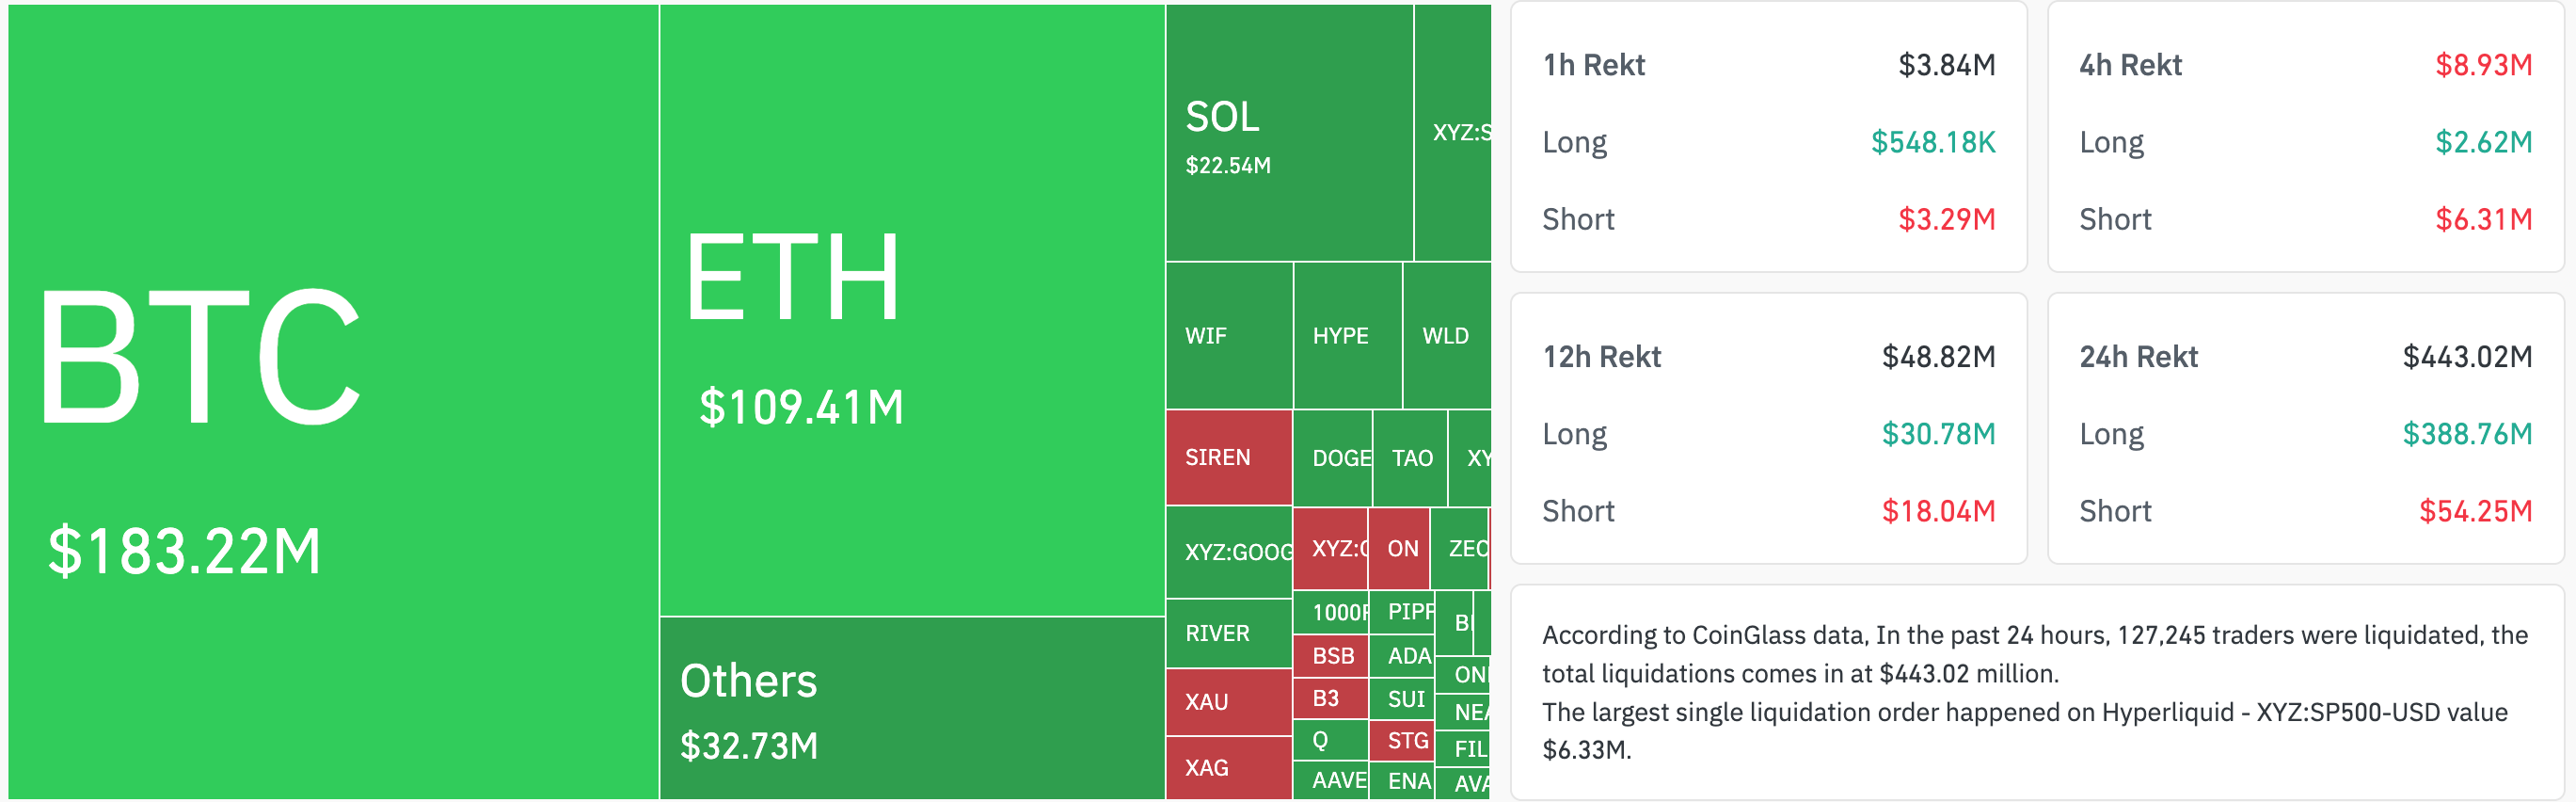
Task: Select the ETH $109.41M tile
Action: coord(911,310)
